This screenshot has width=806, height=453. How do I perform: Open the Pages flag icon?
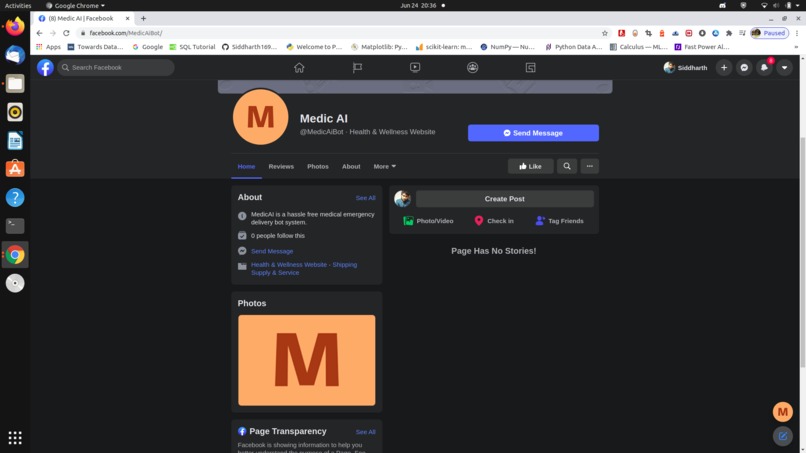click(357, 67)
